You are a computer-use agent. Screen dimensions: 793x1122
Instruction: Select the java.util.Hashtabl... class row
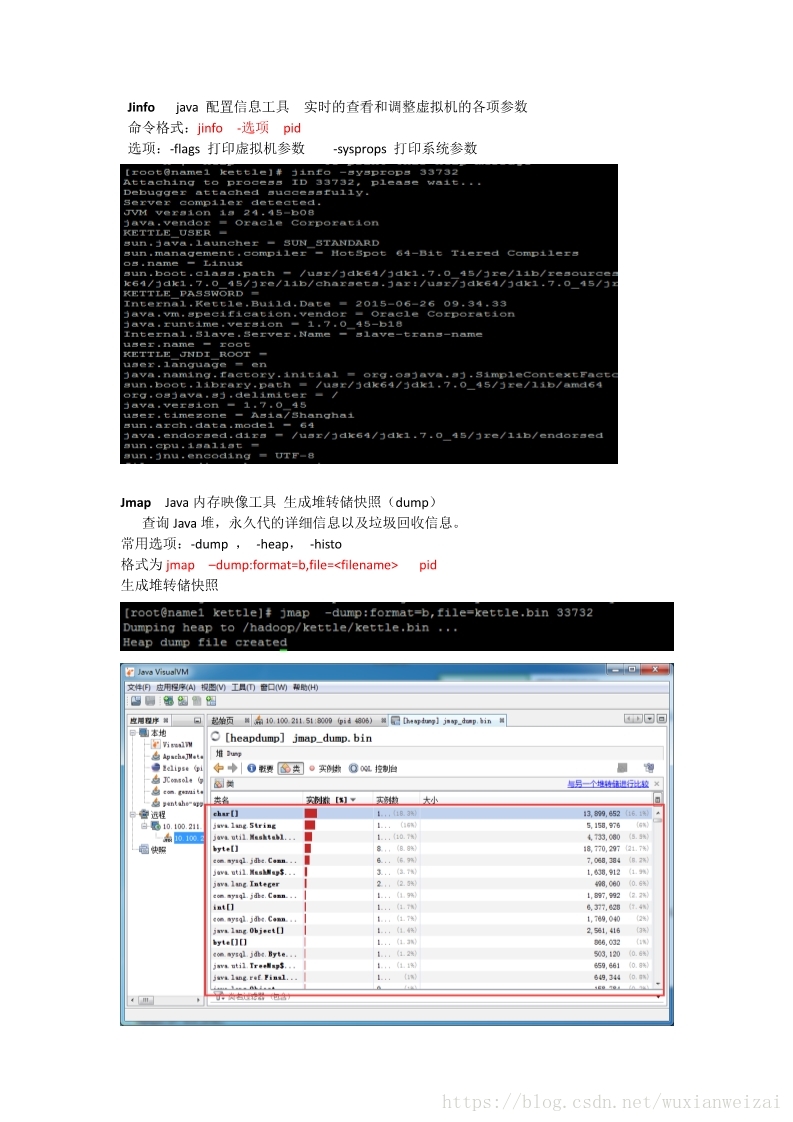[432, 837]
